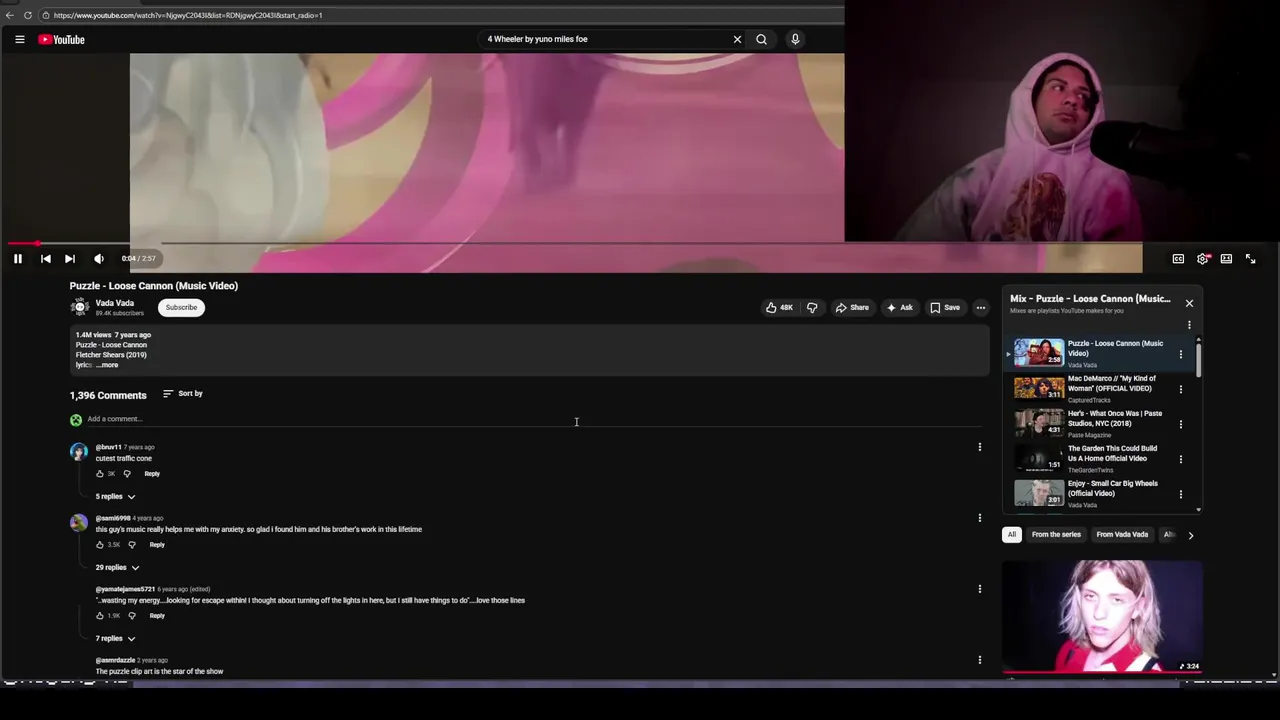The height and width of the screenshot is (720, 1280).
Task: Run search with the magnifier icon
Action: pos(761,39)
